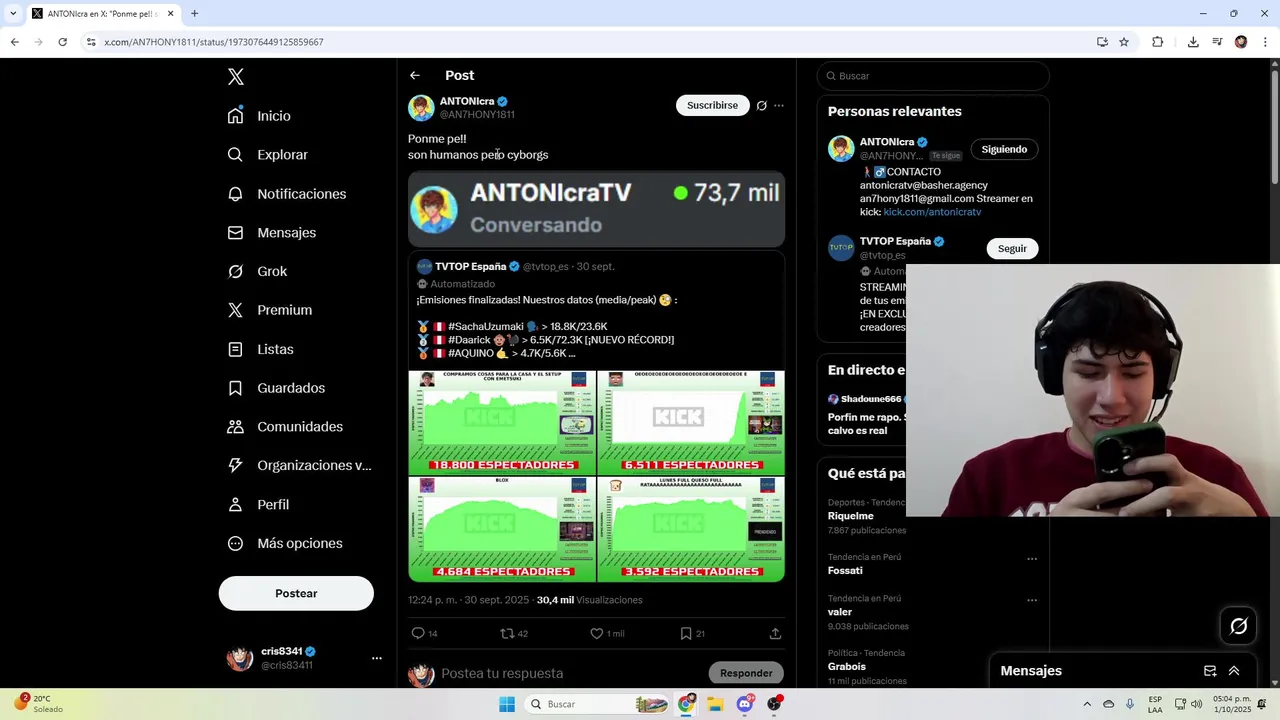This screenshot has height=720, width=1280.
Task: Open Explorar search icon in sidebar
Action: pyautogui.click(x=235, y=155)
